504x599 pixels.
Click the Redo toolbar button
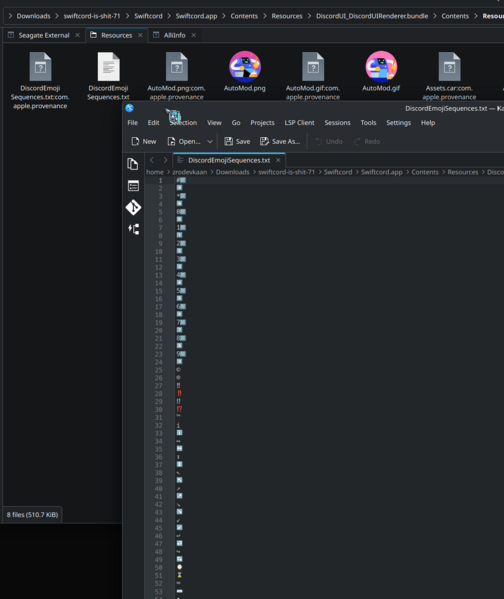pos(367,141)
